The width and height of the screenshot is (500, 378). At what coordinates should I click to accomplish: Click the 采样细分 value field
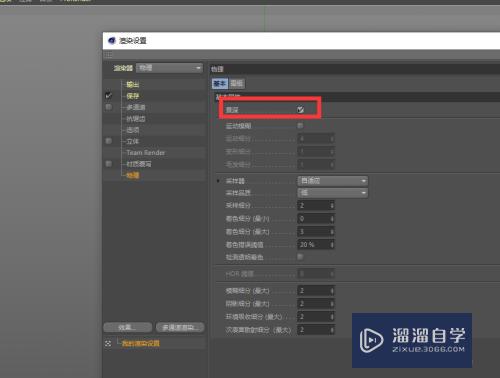coord(316,205)
